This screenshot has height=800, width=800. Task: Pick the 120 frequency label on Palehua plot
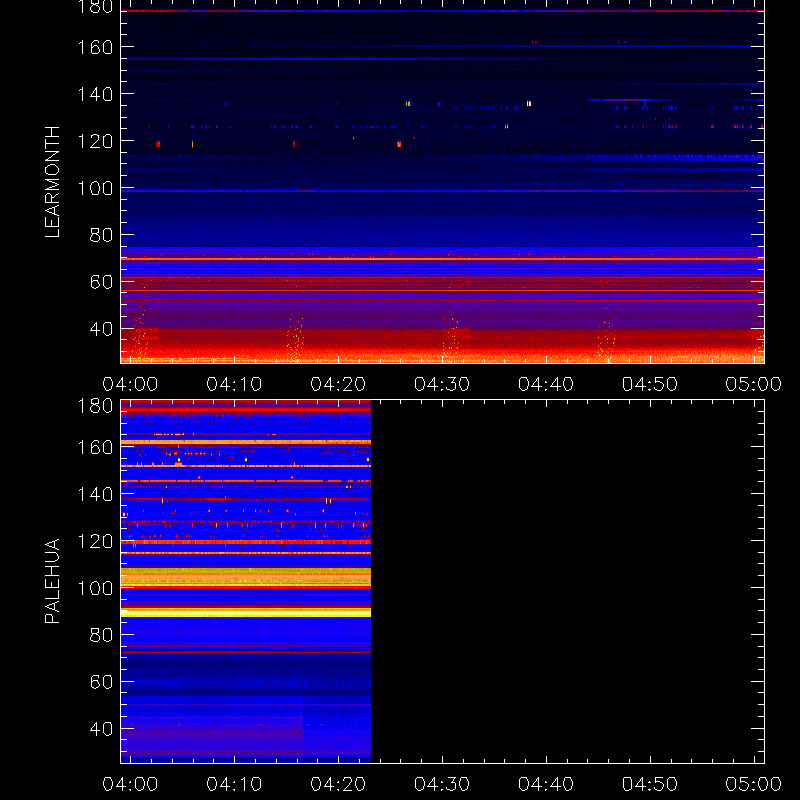pos(95,541)
